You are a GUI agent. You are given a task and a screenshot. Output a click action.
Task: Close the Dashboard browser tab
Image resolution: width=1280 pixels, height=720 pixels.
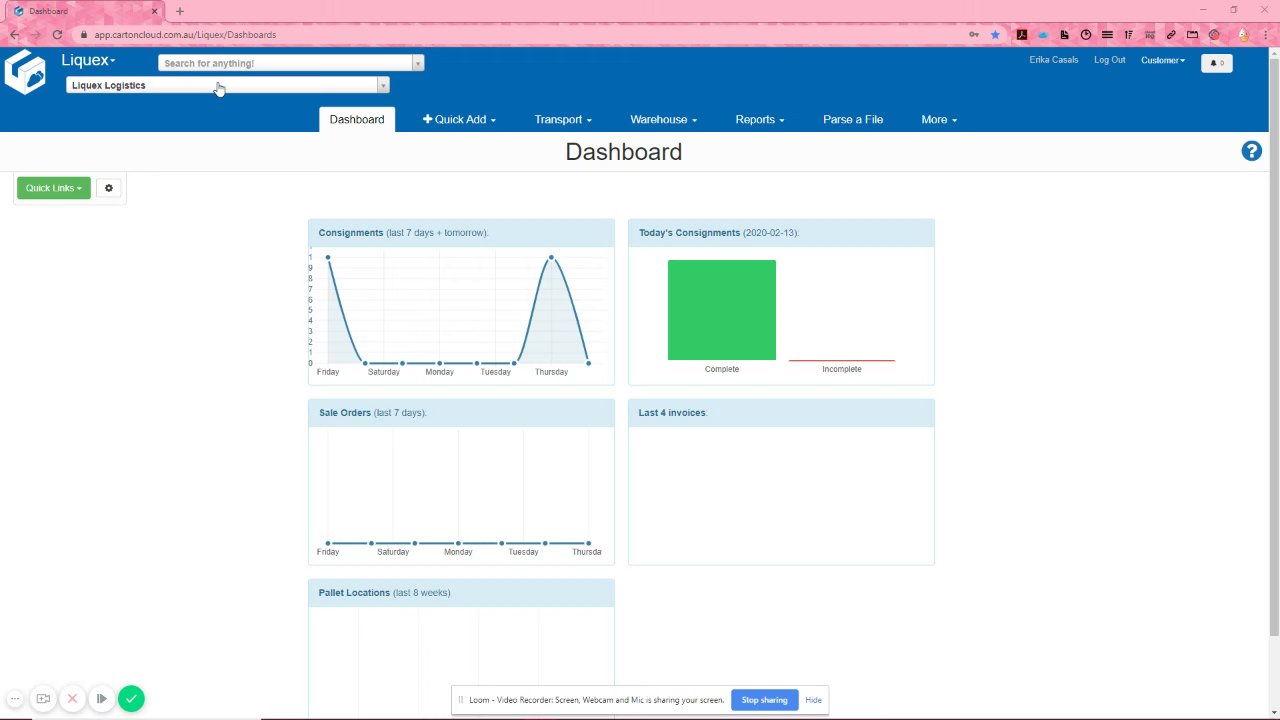[154, 11]
